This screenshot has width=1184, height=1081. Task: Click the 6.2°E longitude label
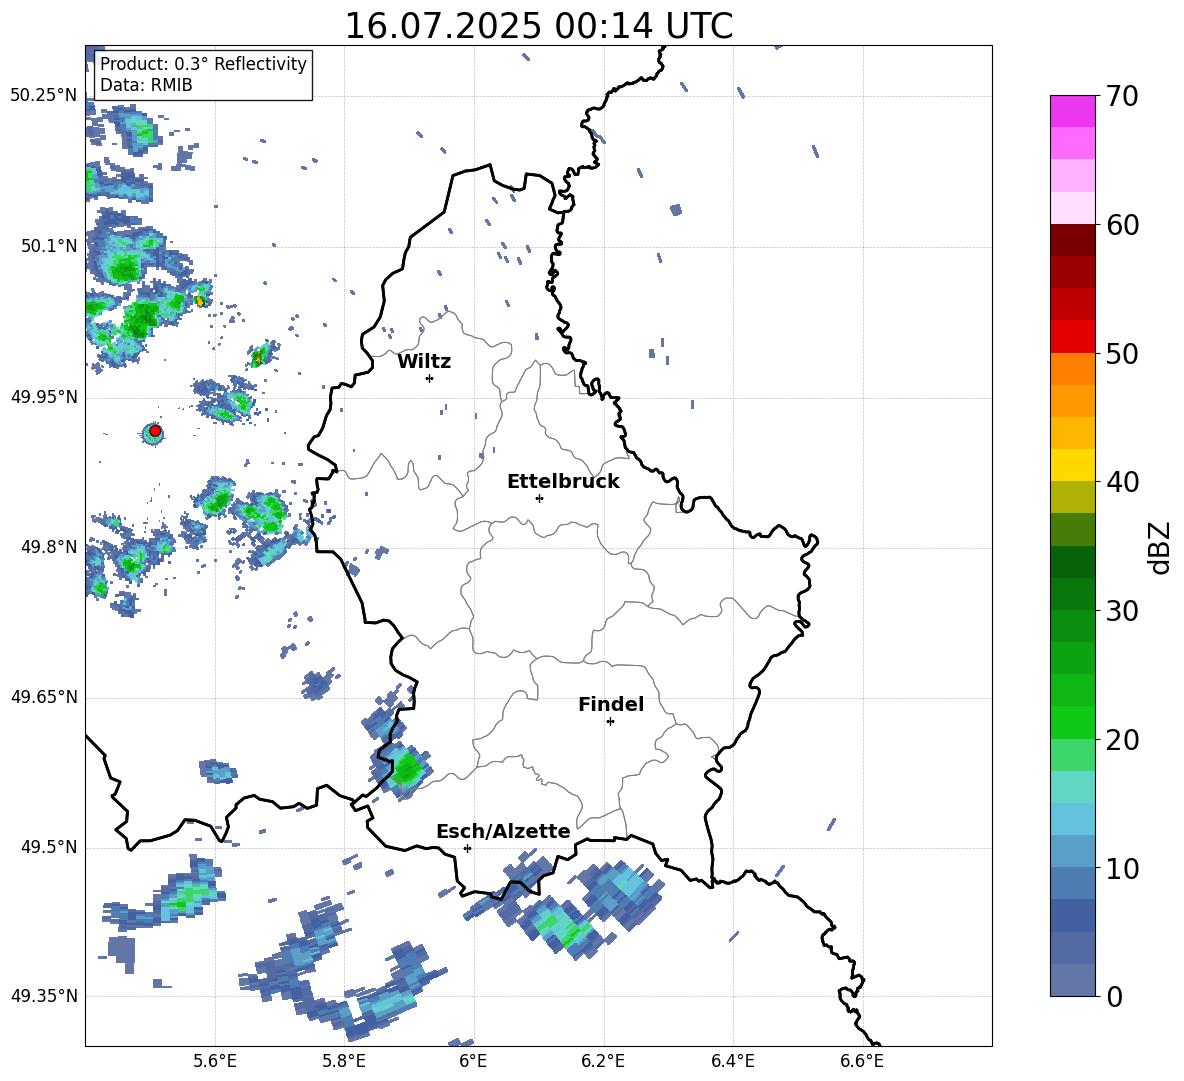[x=603, y=1061]
